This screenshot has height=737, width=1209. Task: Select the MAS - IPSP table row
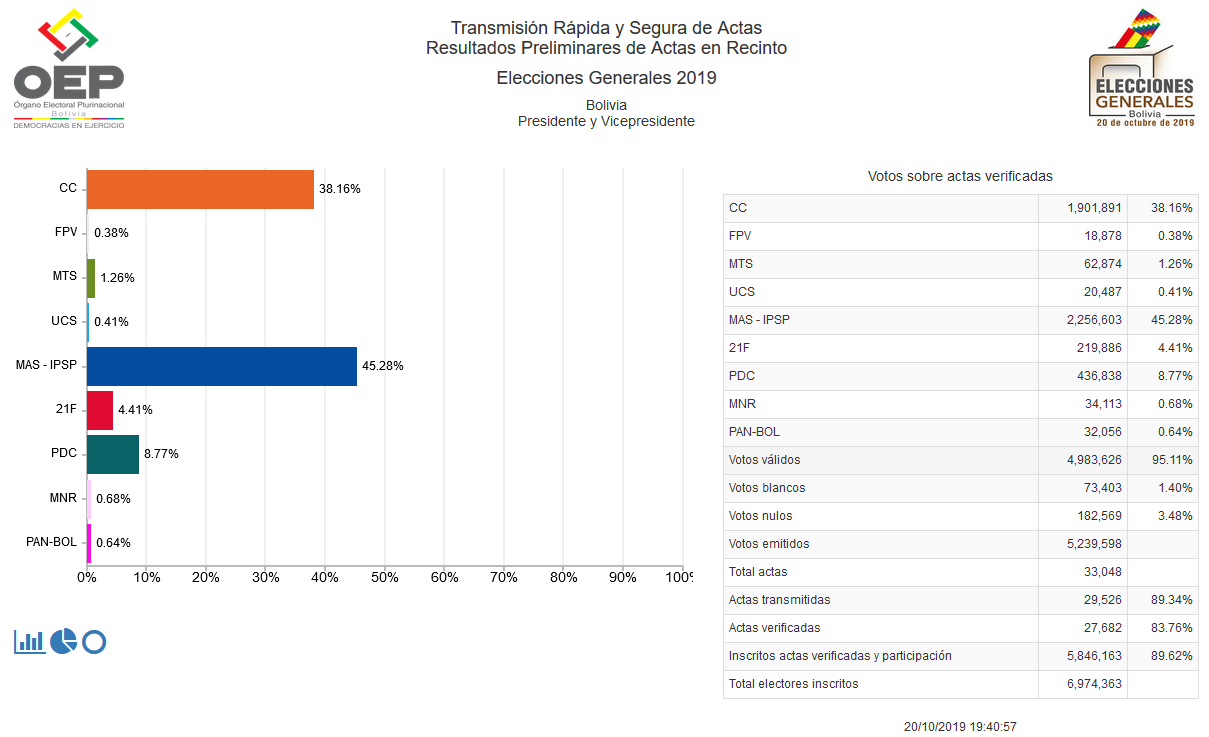click(x=960, y=320)
